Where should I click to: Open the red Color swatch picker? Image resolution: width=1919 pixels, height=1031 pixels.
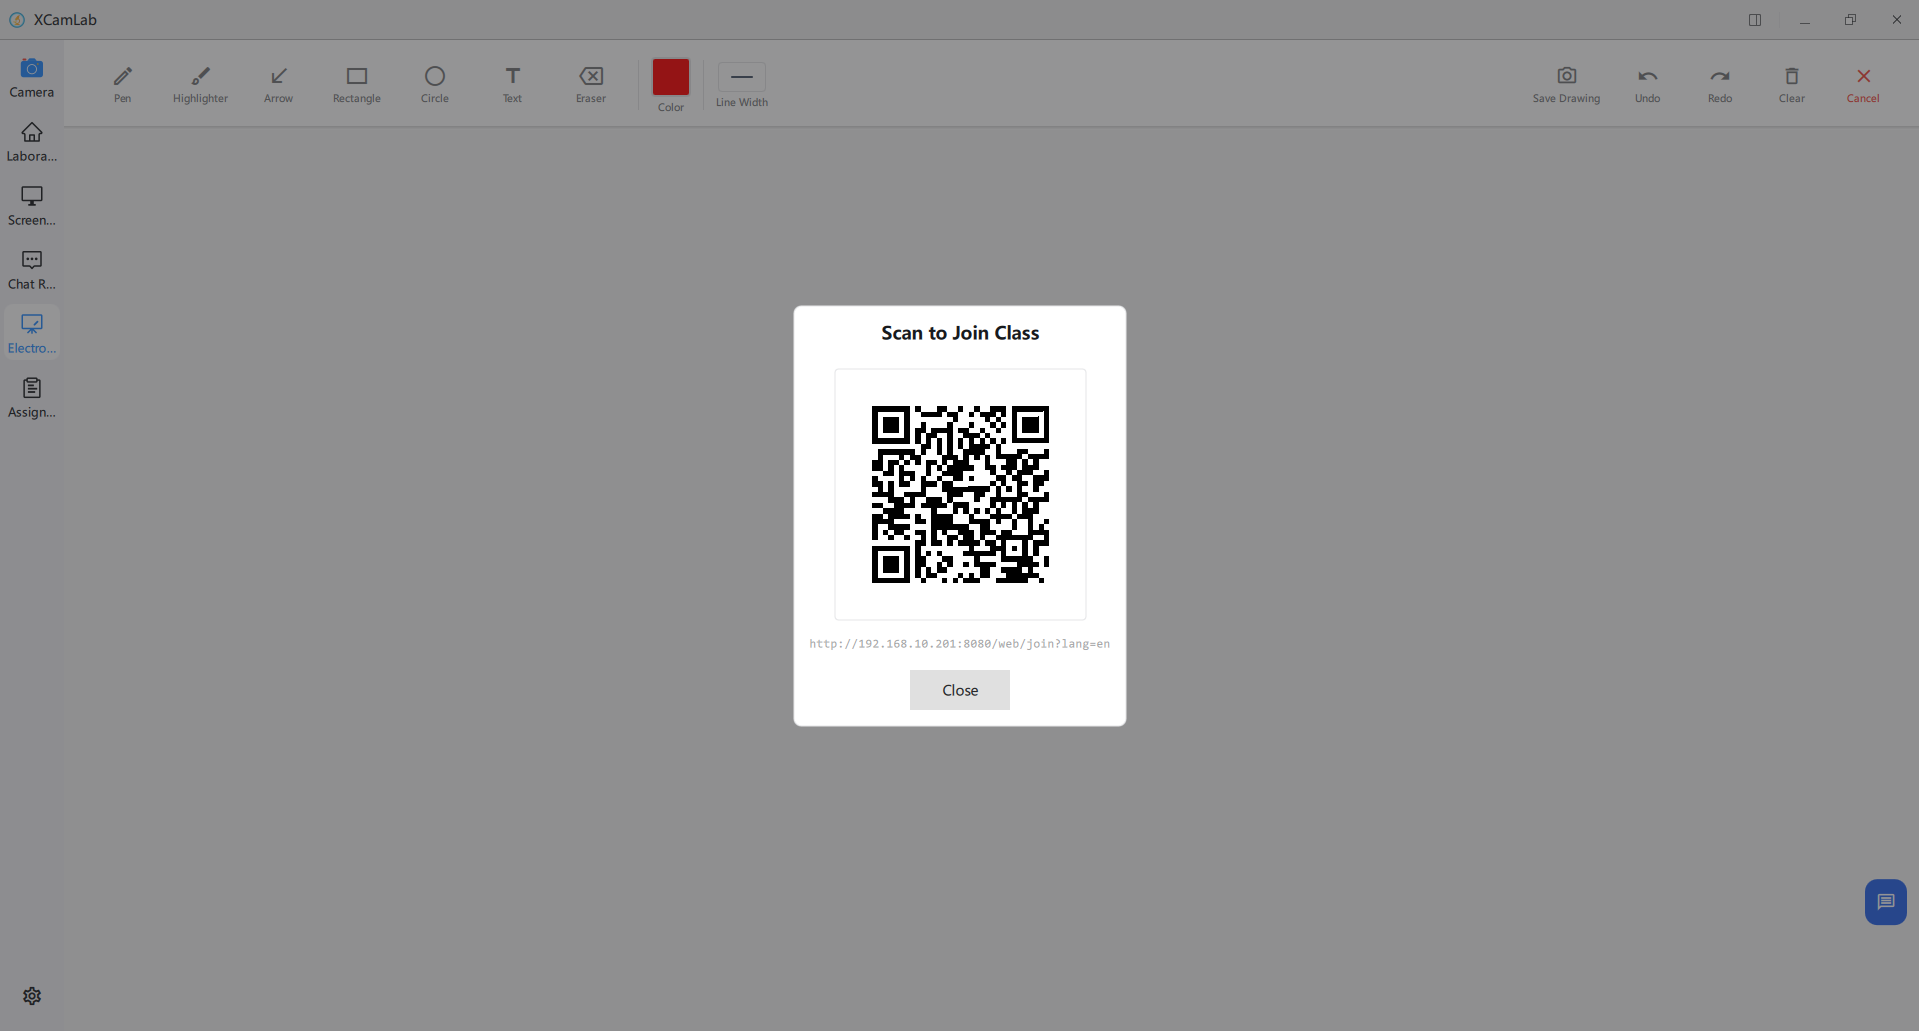tap(670, 78)
